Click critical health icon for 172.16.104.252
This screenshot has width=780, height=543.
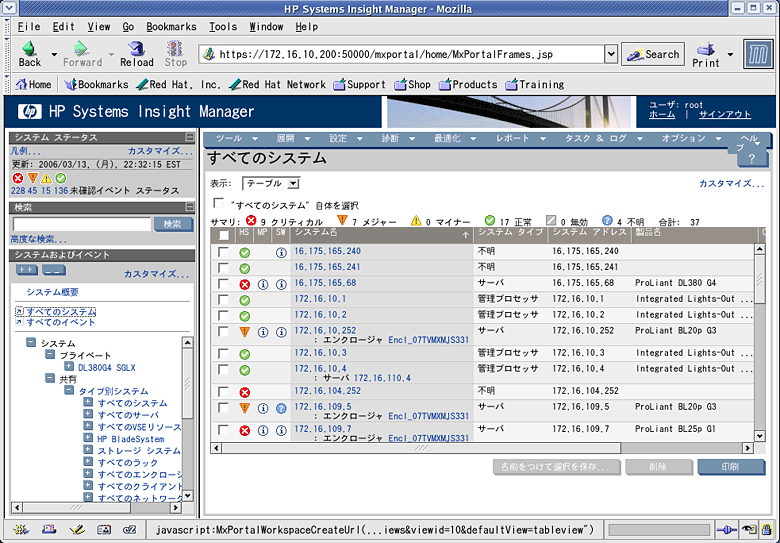coord(244,392)
